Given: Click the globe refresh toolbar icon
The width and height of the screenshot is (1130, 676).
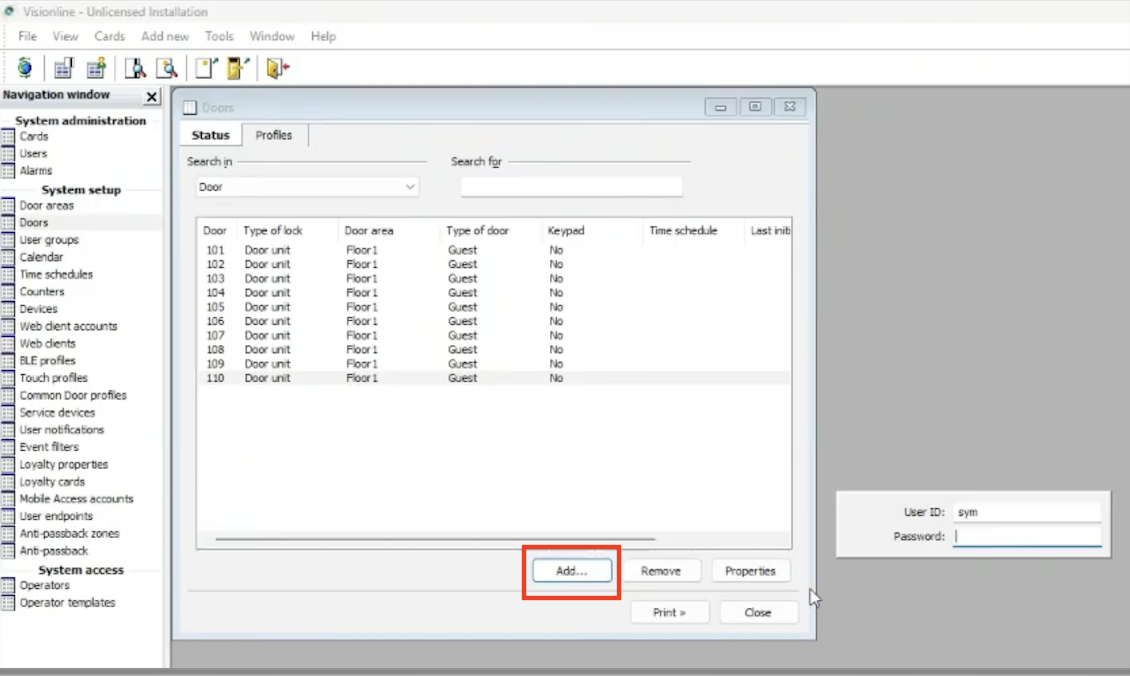Looking at the screenshot, I should tap(25, 68).
